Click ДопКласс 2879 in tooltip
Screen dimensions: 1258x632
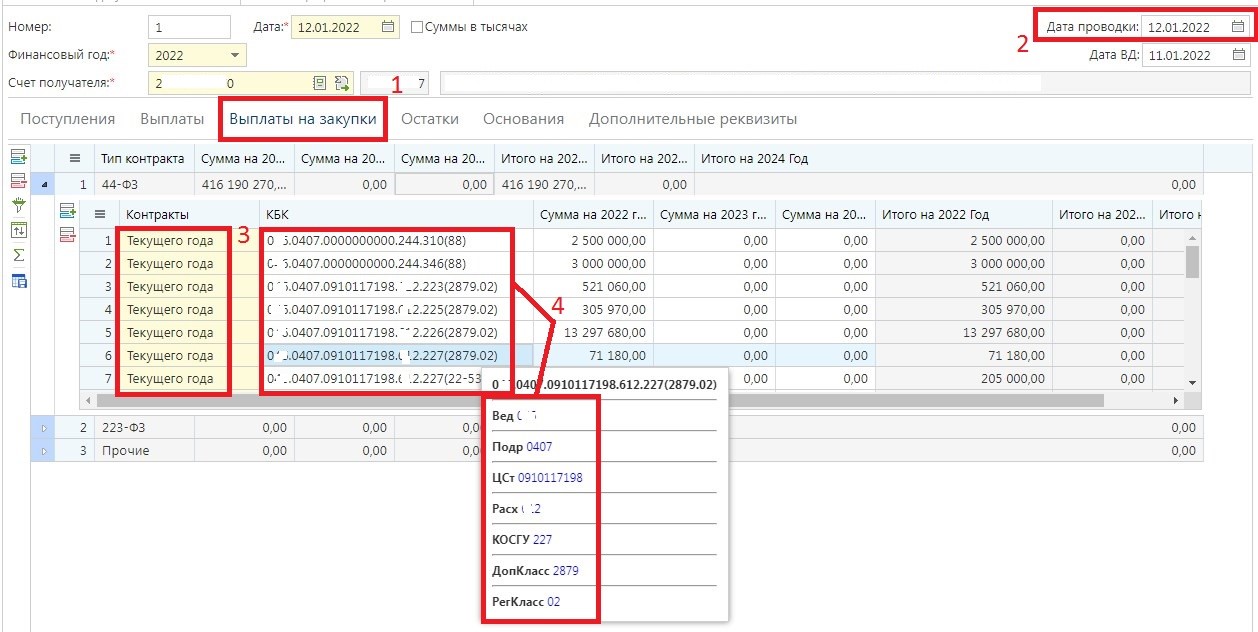[535, 571]
